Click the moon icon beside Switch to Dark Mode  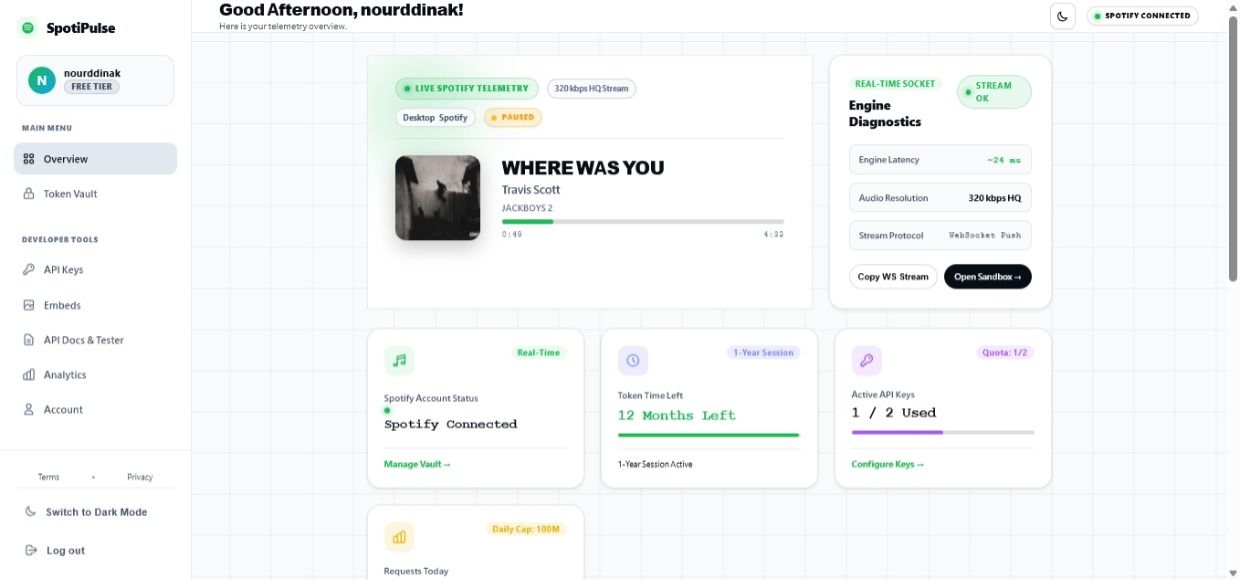pyautogui.click(x=30, y=512)
